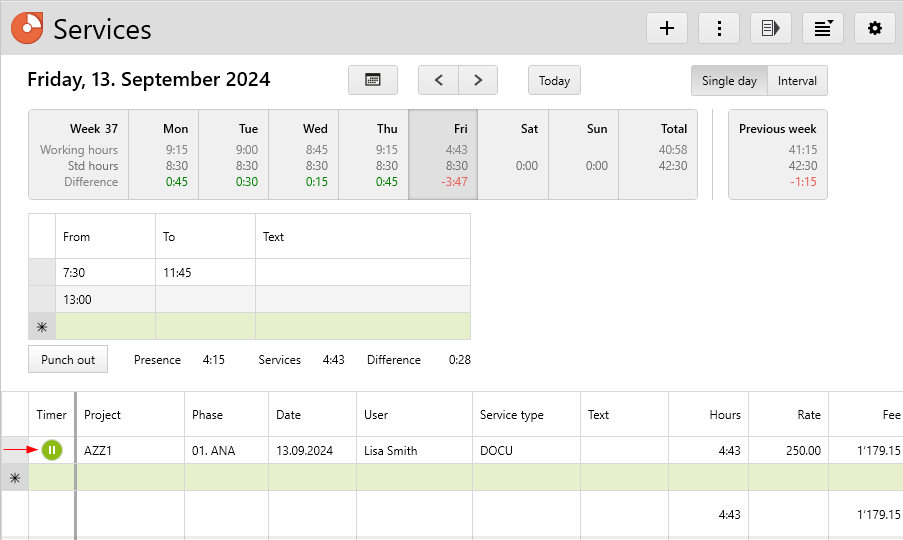
Task: Click the plus icon to add service
Action: (667, 28)
